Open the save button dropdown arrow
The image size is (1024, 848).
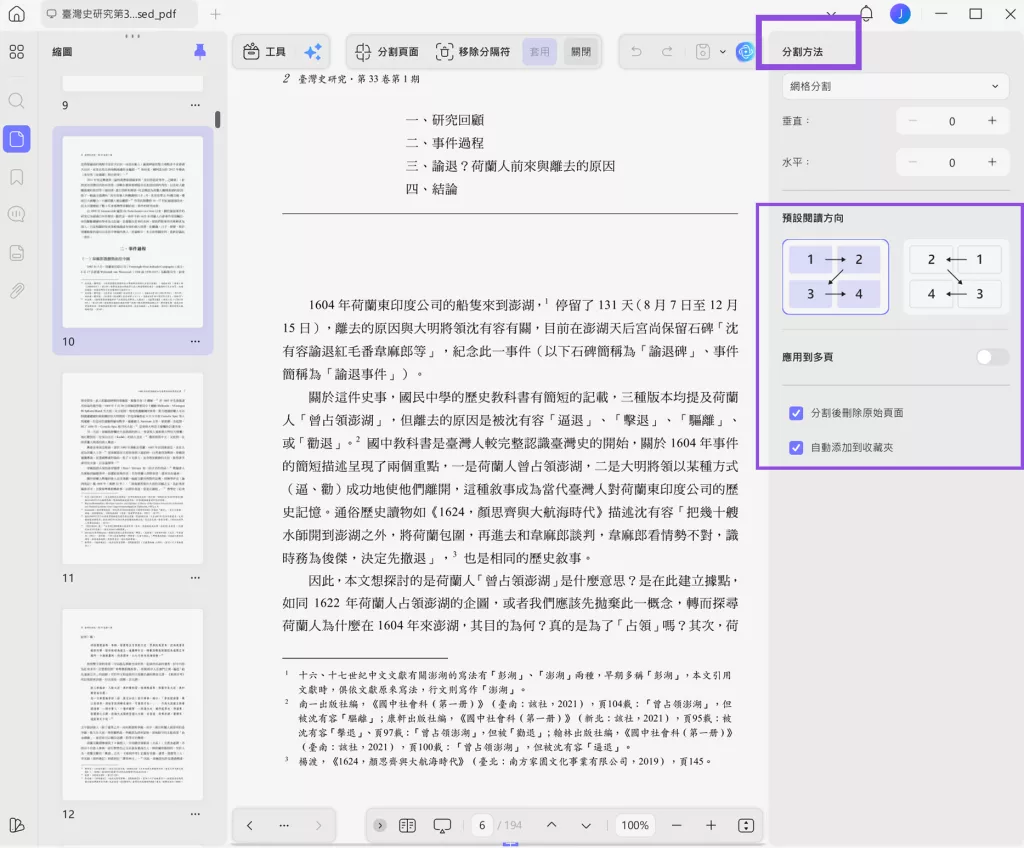(x=724, y=51)
